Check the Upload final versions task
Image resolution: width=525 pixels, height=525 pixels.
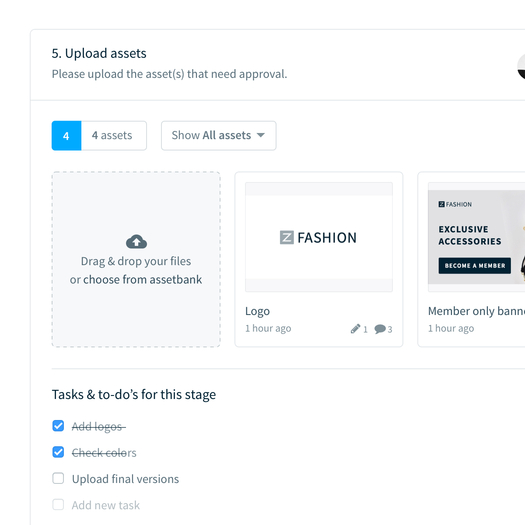(x=58, y=478)
